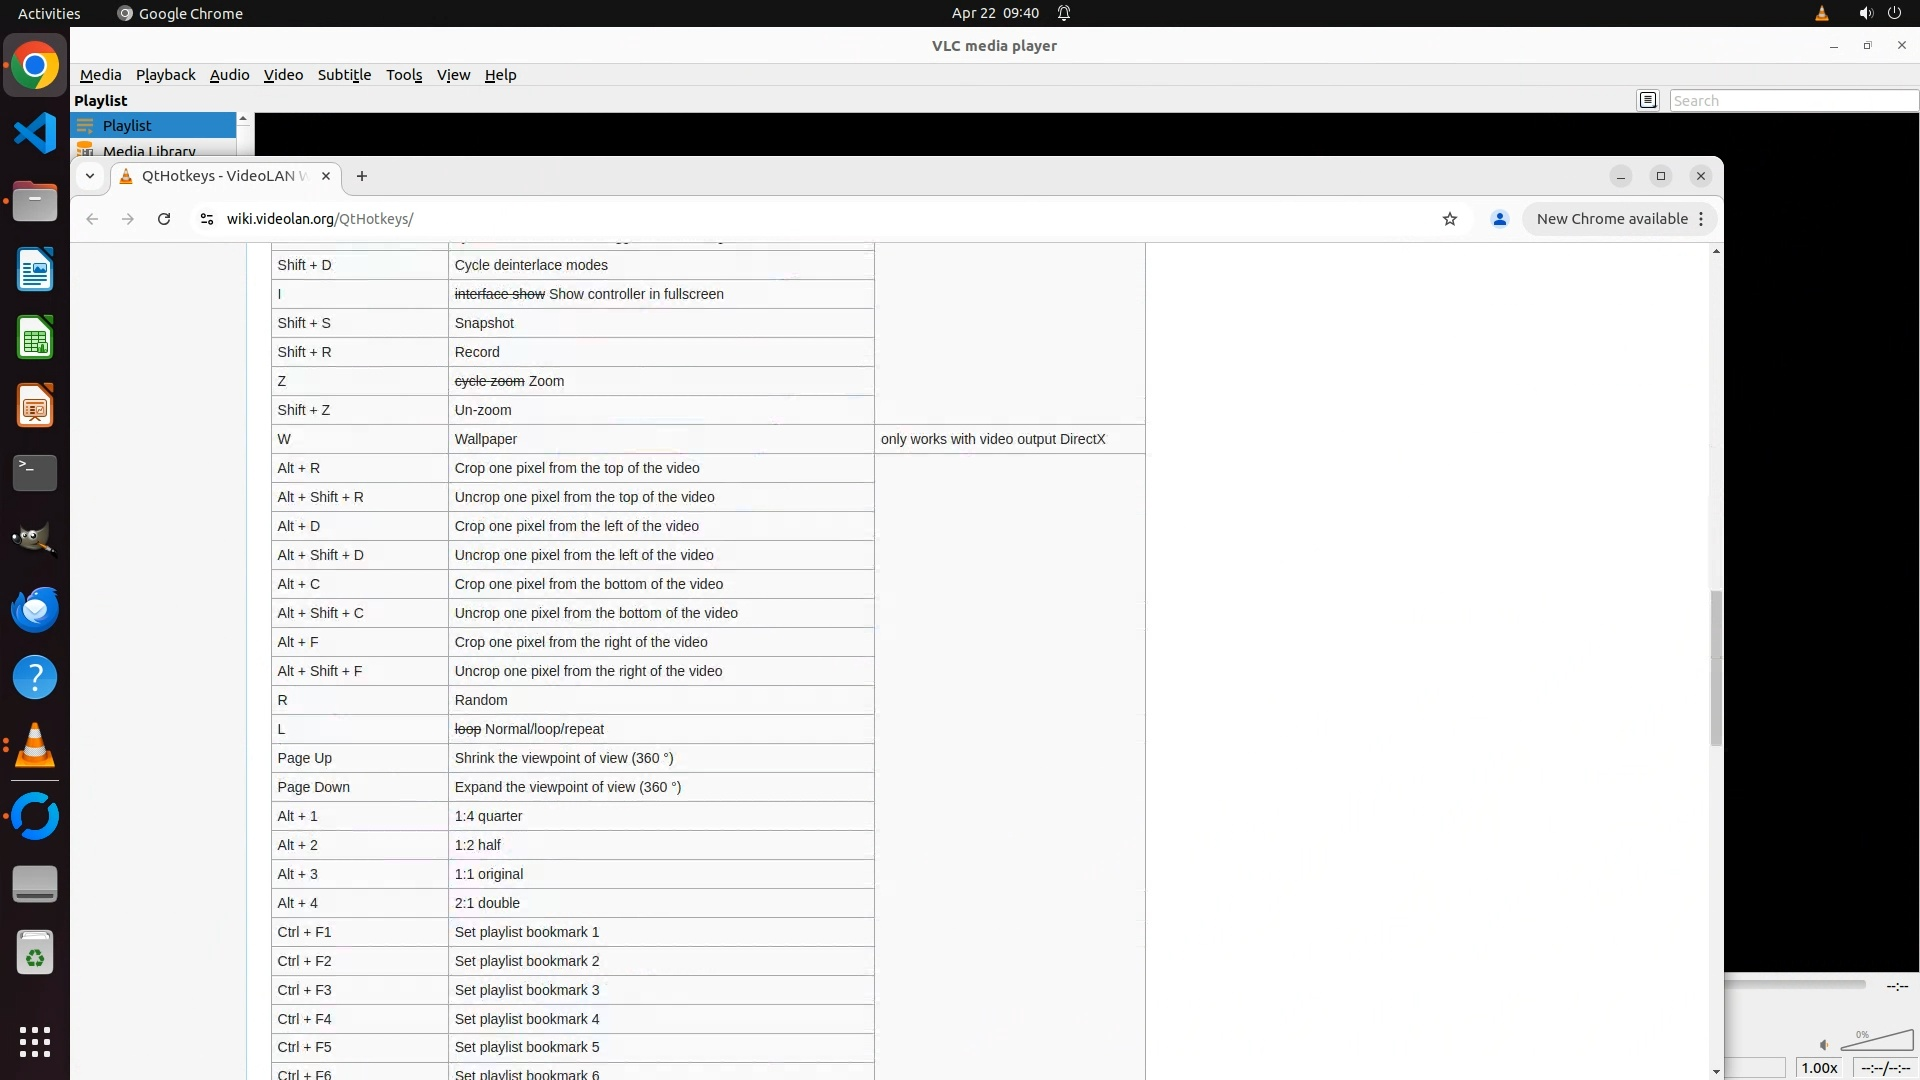Click the VLC volume slider

coord(1876,1042)
